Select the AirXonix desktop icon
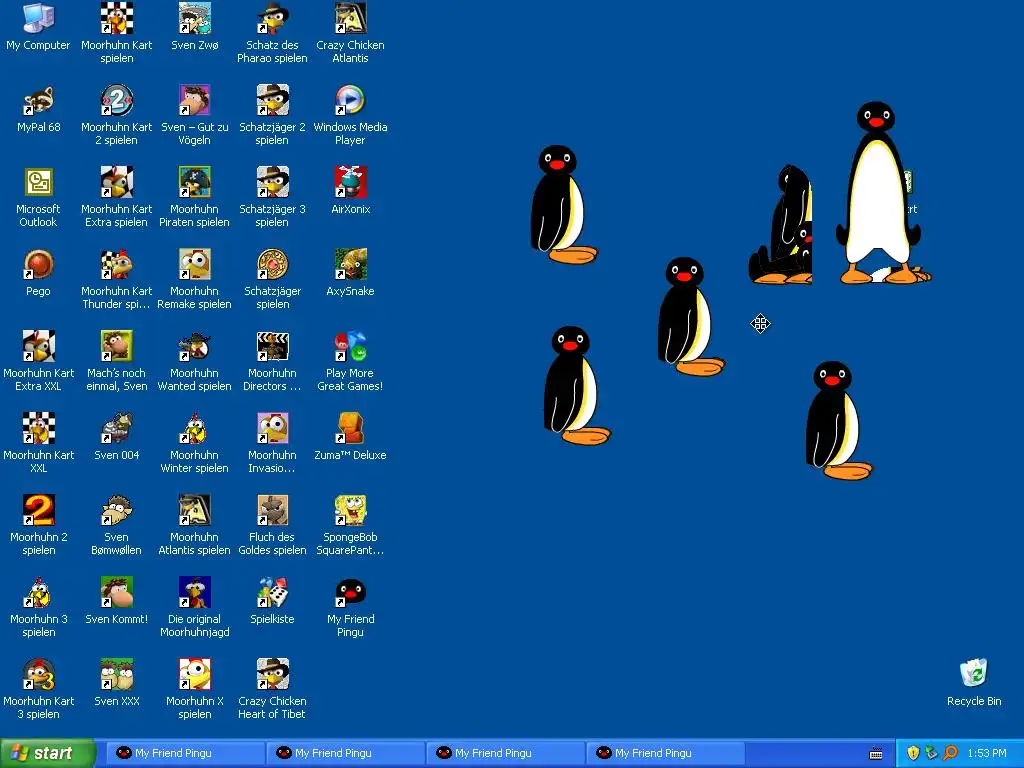 point(351,182)
